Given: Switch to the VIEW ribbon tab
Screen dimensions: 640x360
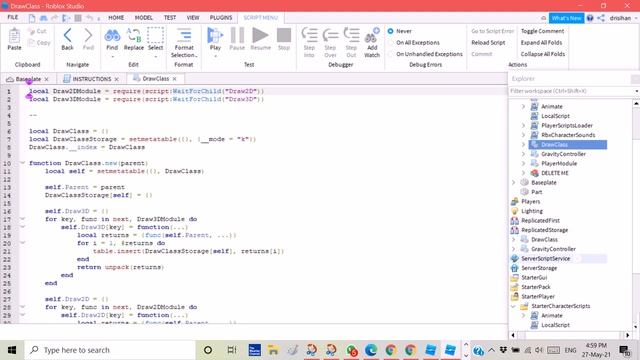Looking at the screenshot, I should coord(193,18).
